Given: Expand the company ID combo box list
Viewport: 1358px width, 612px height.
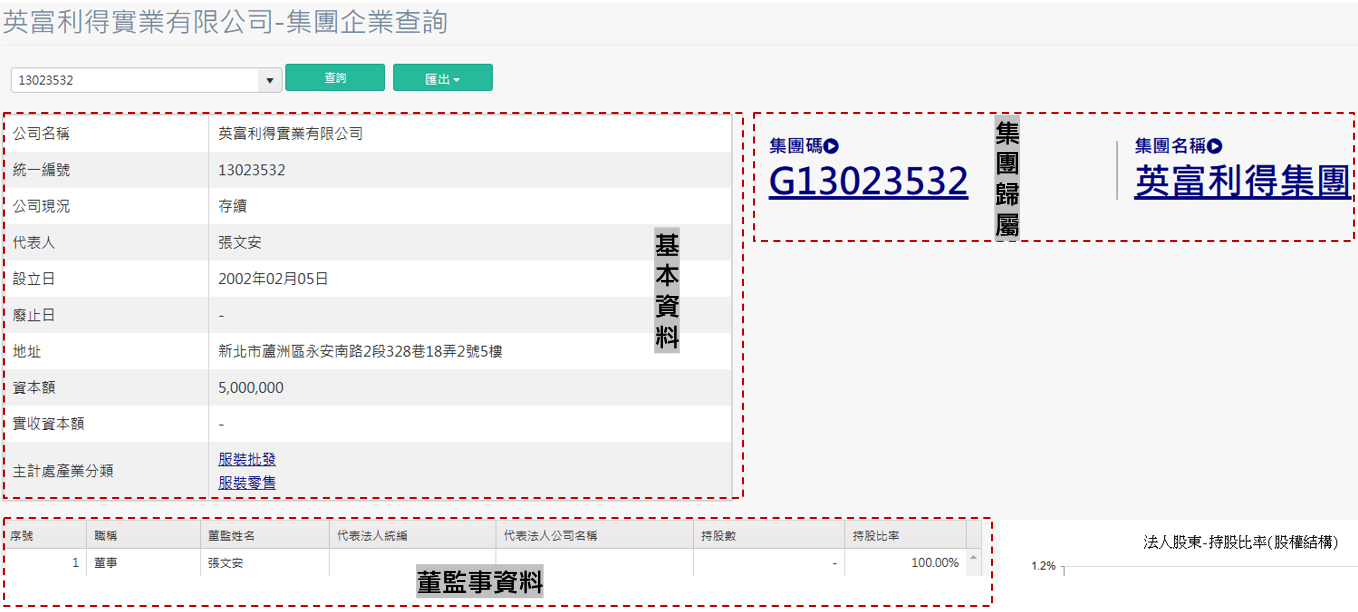Looking at the screenshot, I should coord(271,77).
